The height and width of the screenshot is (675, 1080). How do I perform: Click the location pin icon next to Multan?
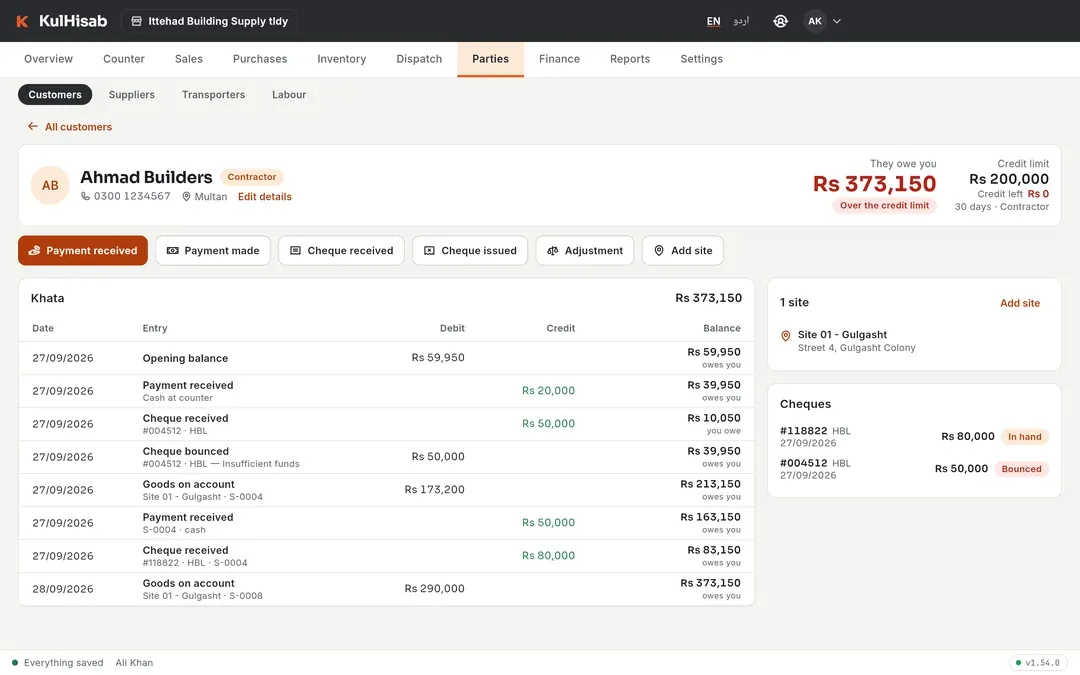pyautogui.click(x=186, y=196)
